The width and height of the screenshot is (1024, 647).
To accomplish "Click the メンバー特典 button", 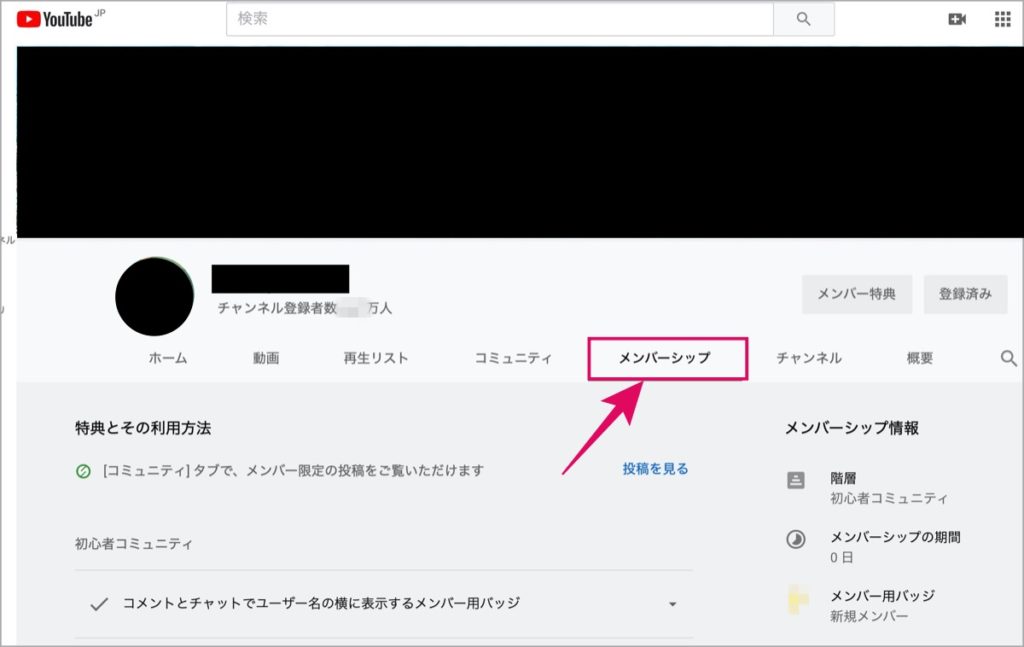I will pos(856,294).
